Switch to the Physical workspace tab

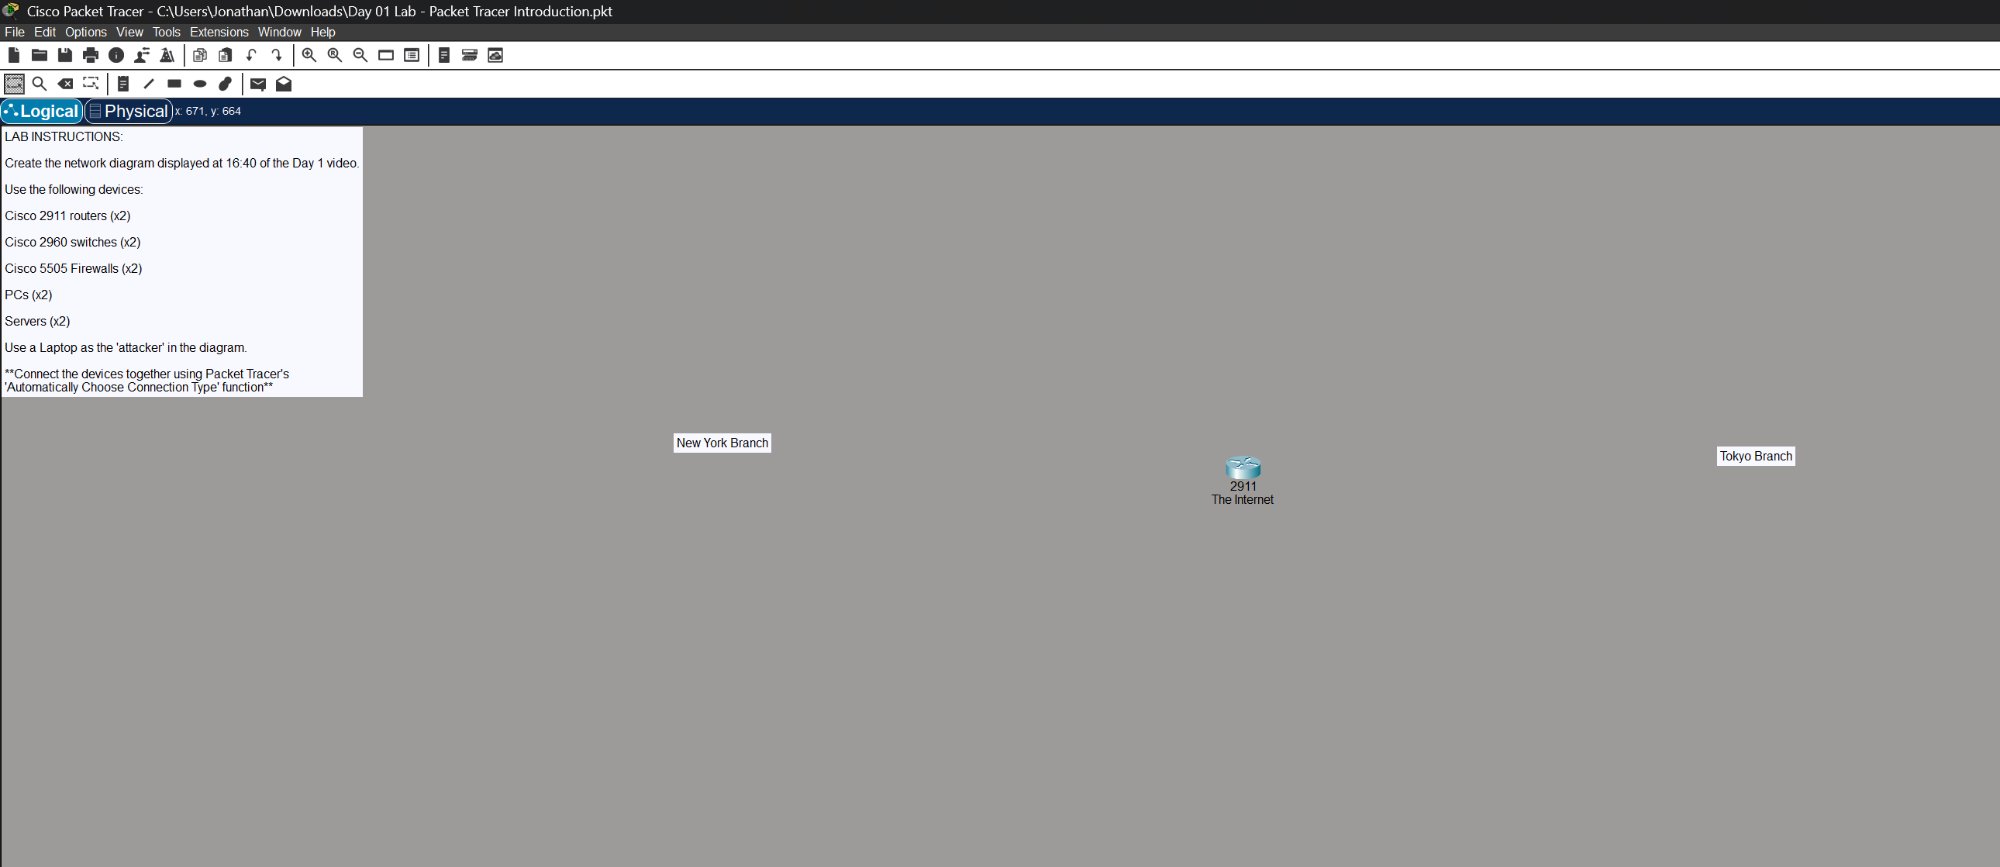(129, 111)
